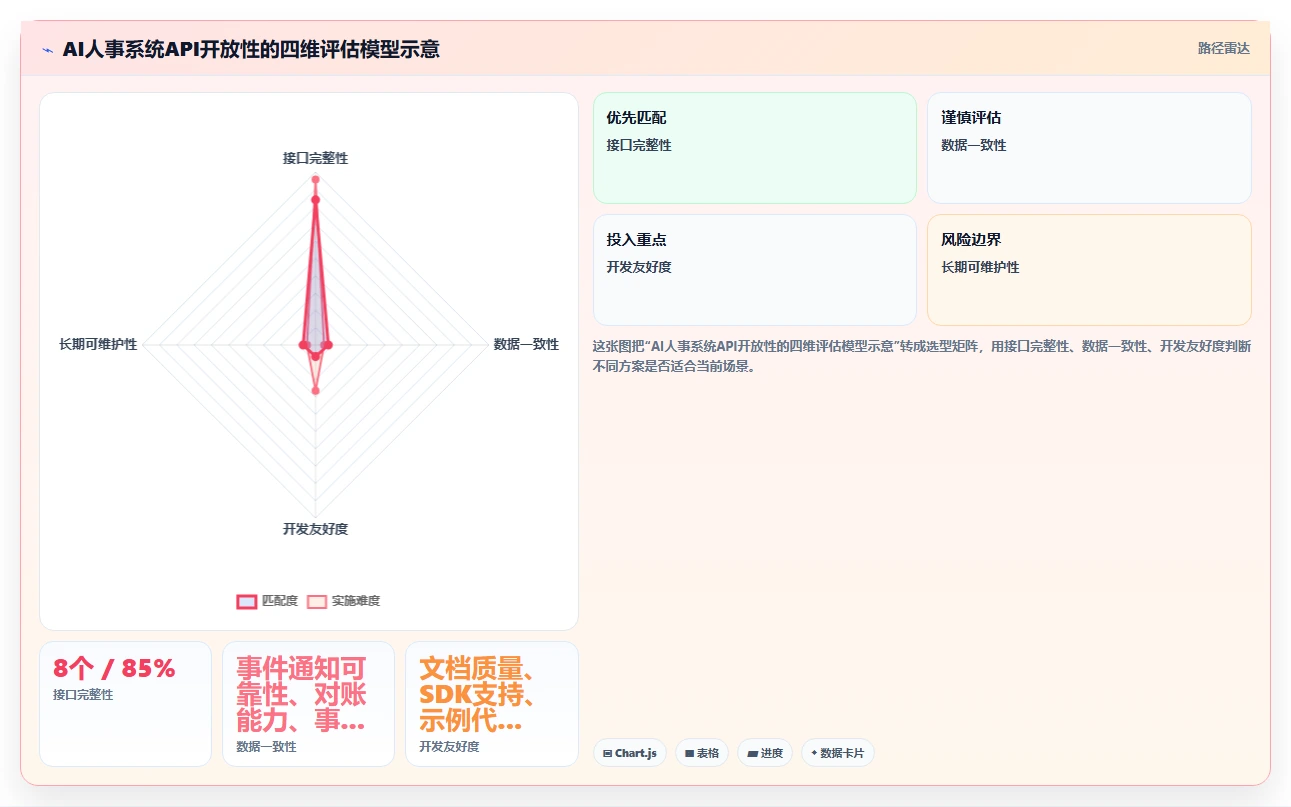
Task: Click 接口完整性 text in 优先匹配 card
Action: (x=639, y=145)
